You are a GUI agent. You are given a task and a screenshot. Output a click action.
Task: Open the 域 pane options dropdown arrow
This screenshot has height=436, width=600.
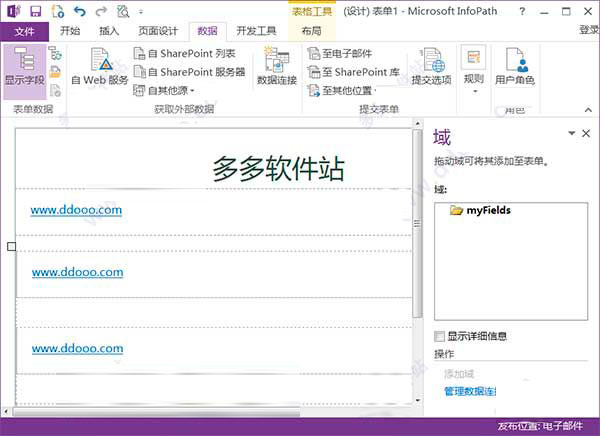(x=571, y=133)
